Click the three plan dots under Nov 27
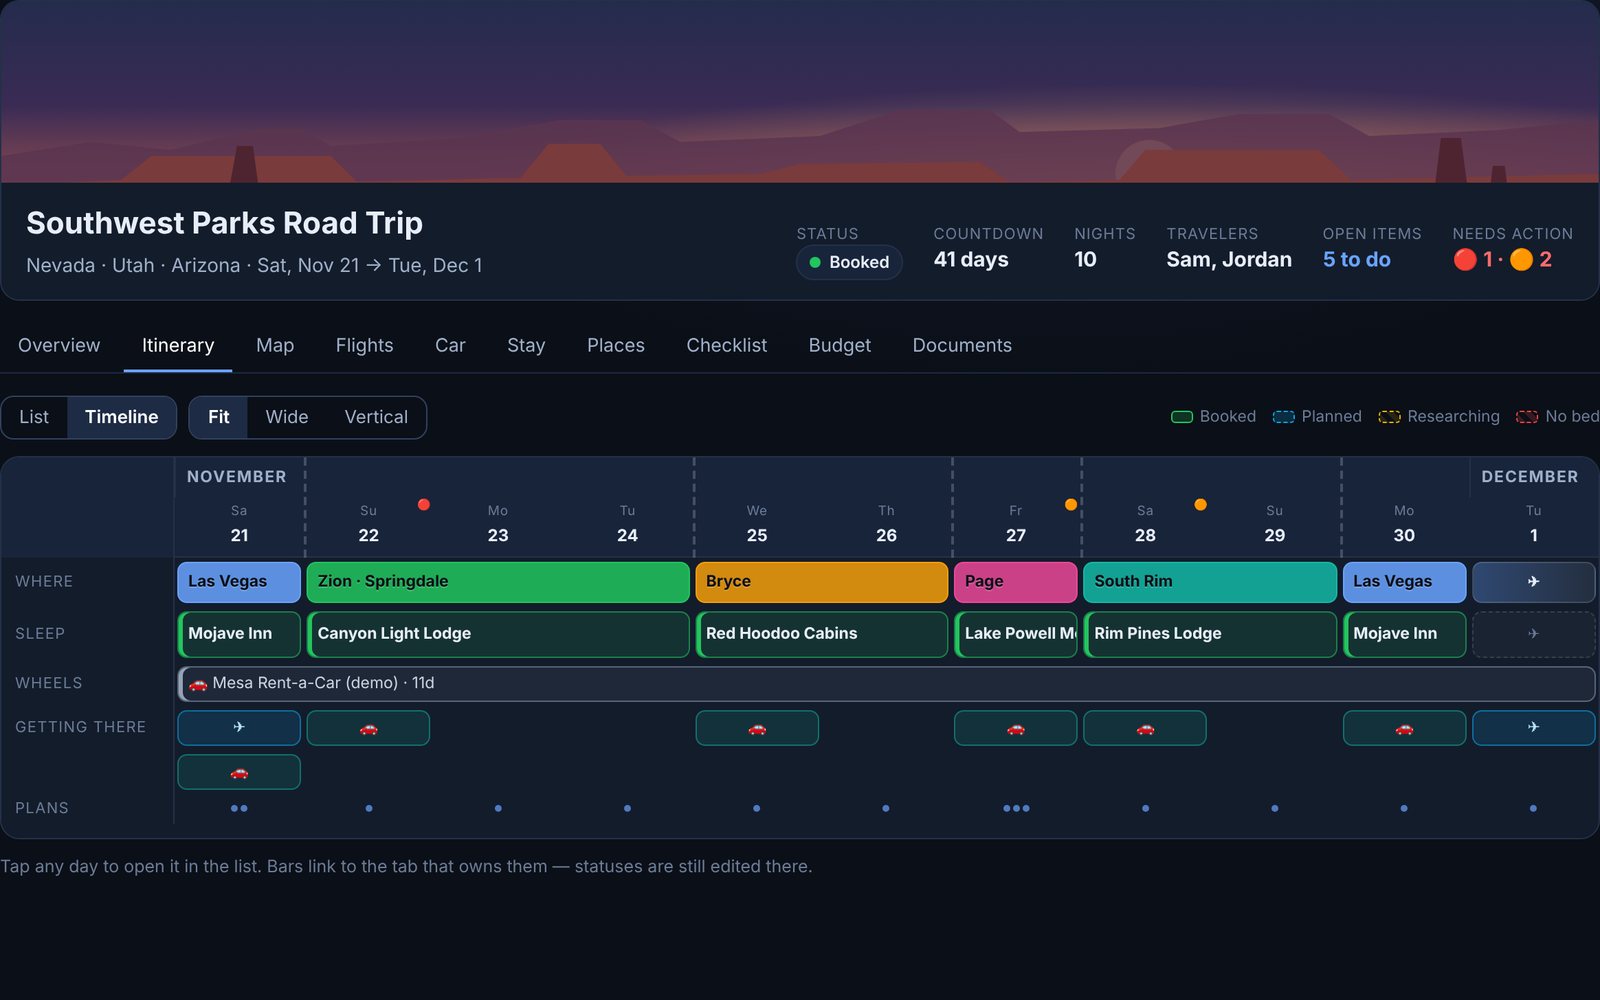 click(x=1016, y=808)
